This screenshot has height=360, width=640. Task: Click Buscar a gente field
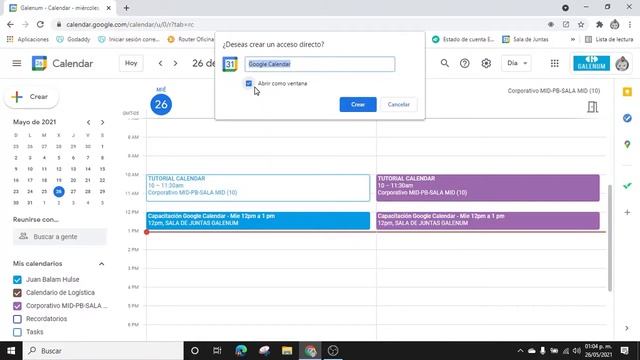coord(60,237)
